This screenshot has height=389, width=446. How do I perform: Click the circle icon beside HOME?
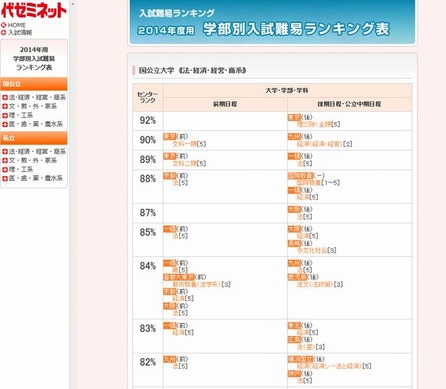[4, 25]
